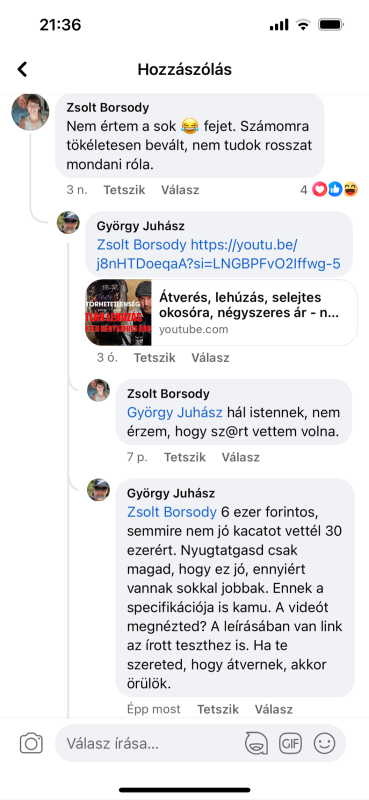Tap Tetszik under the 3 ó. comment
This screenshot has height=800, width=369.
coord(155,358)
